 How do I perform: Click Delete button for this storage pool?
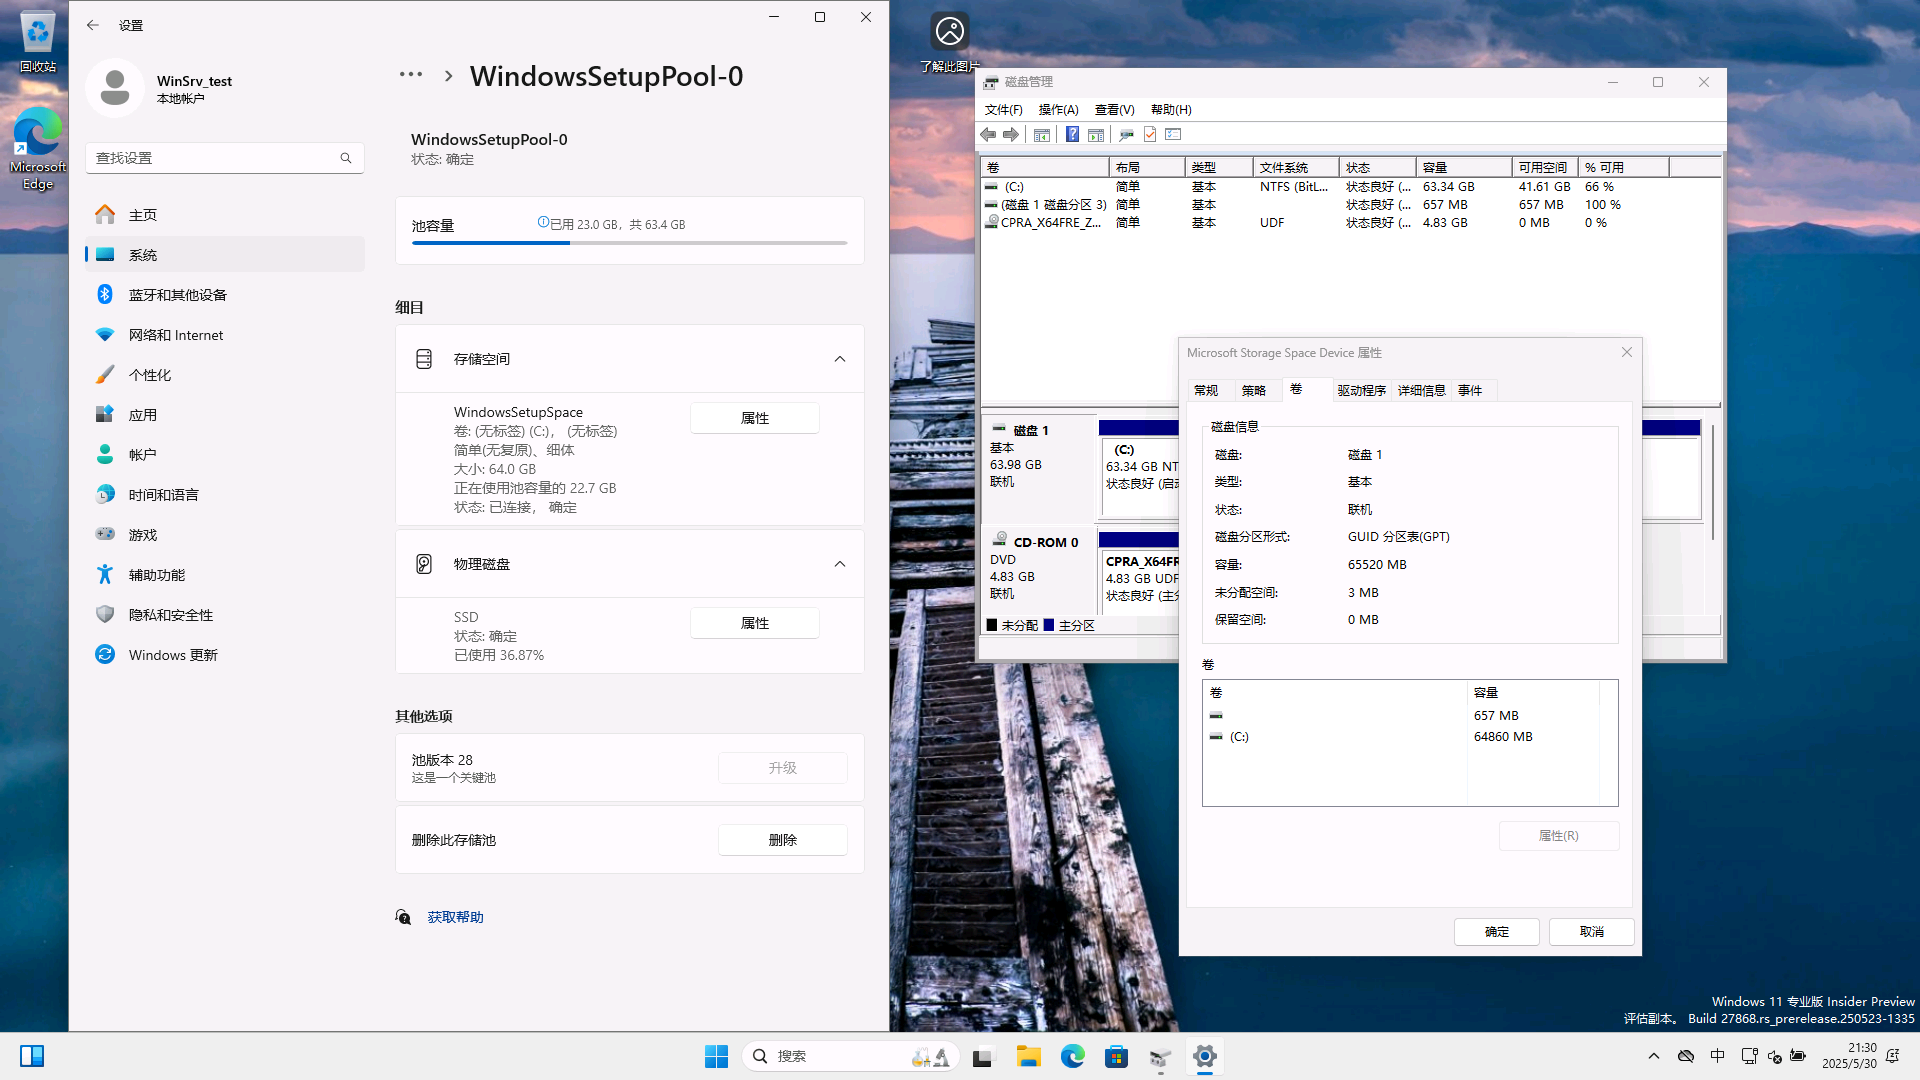click(x=783, y=840)
